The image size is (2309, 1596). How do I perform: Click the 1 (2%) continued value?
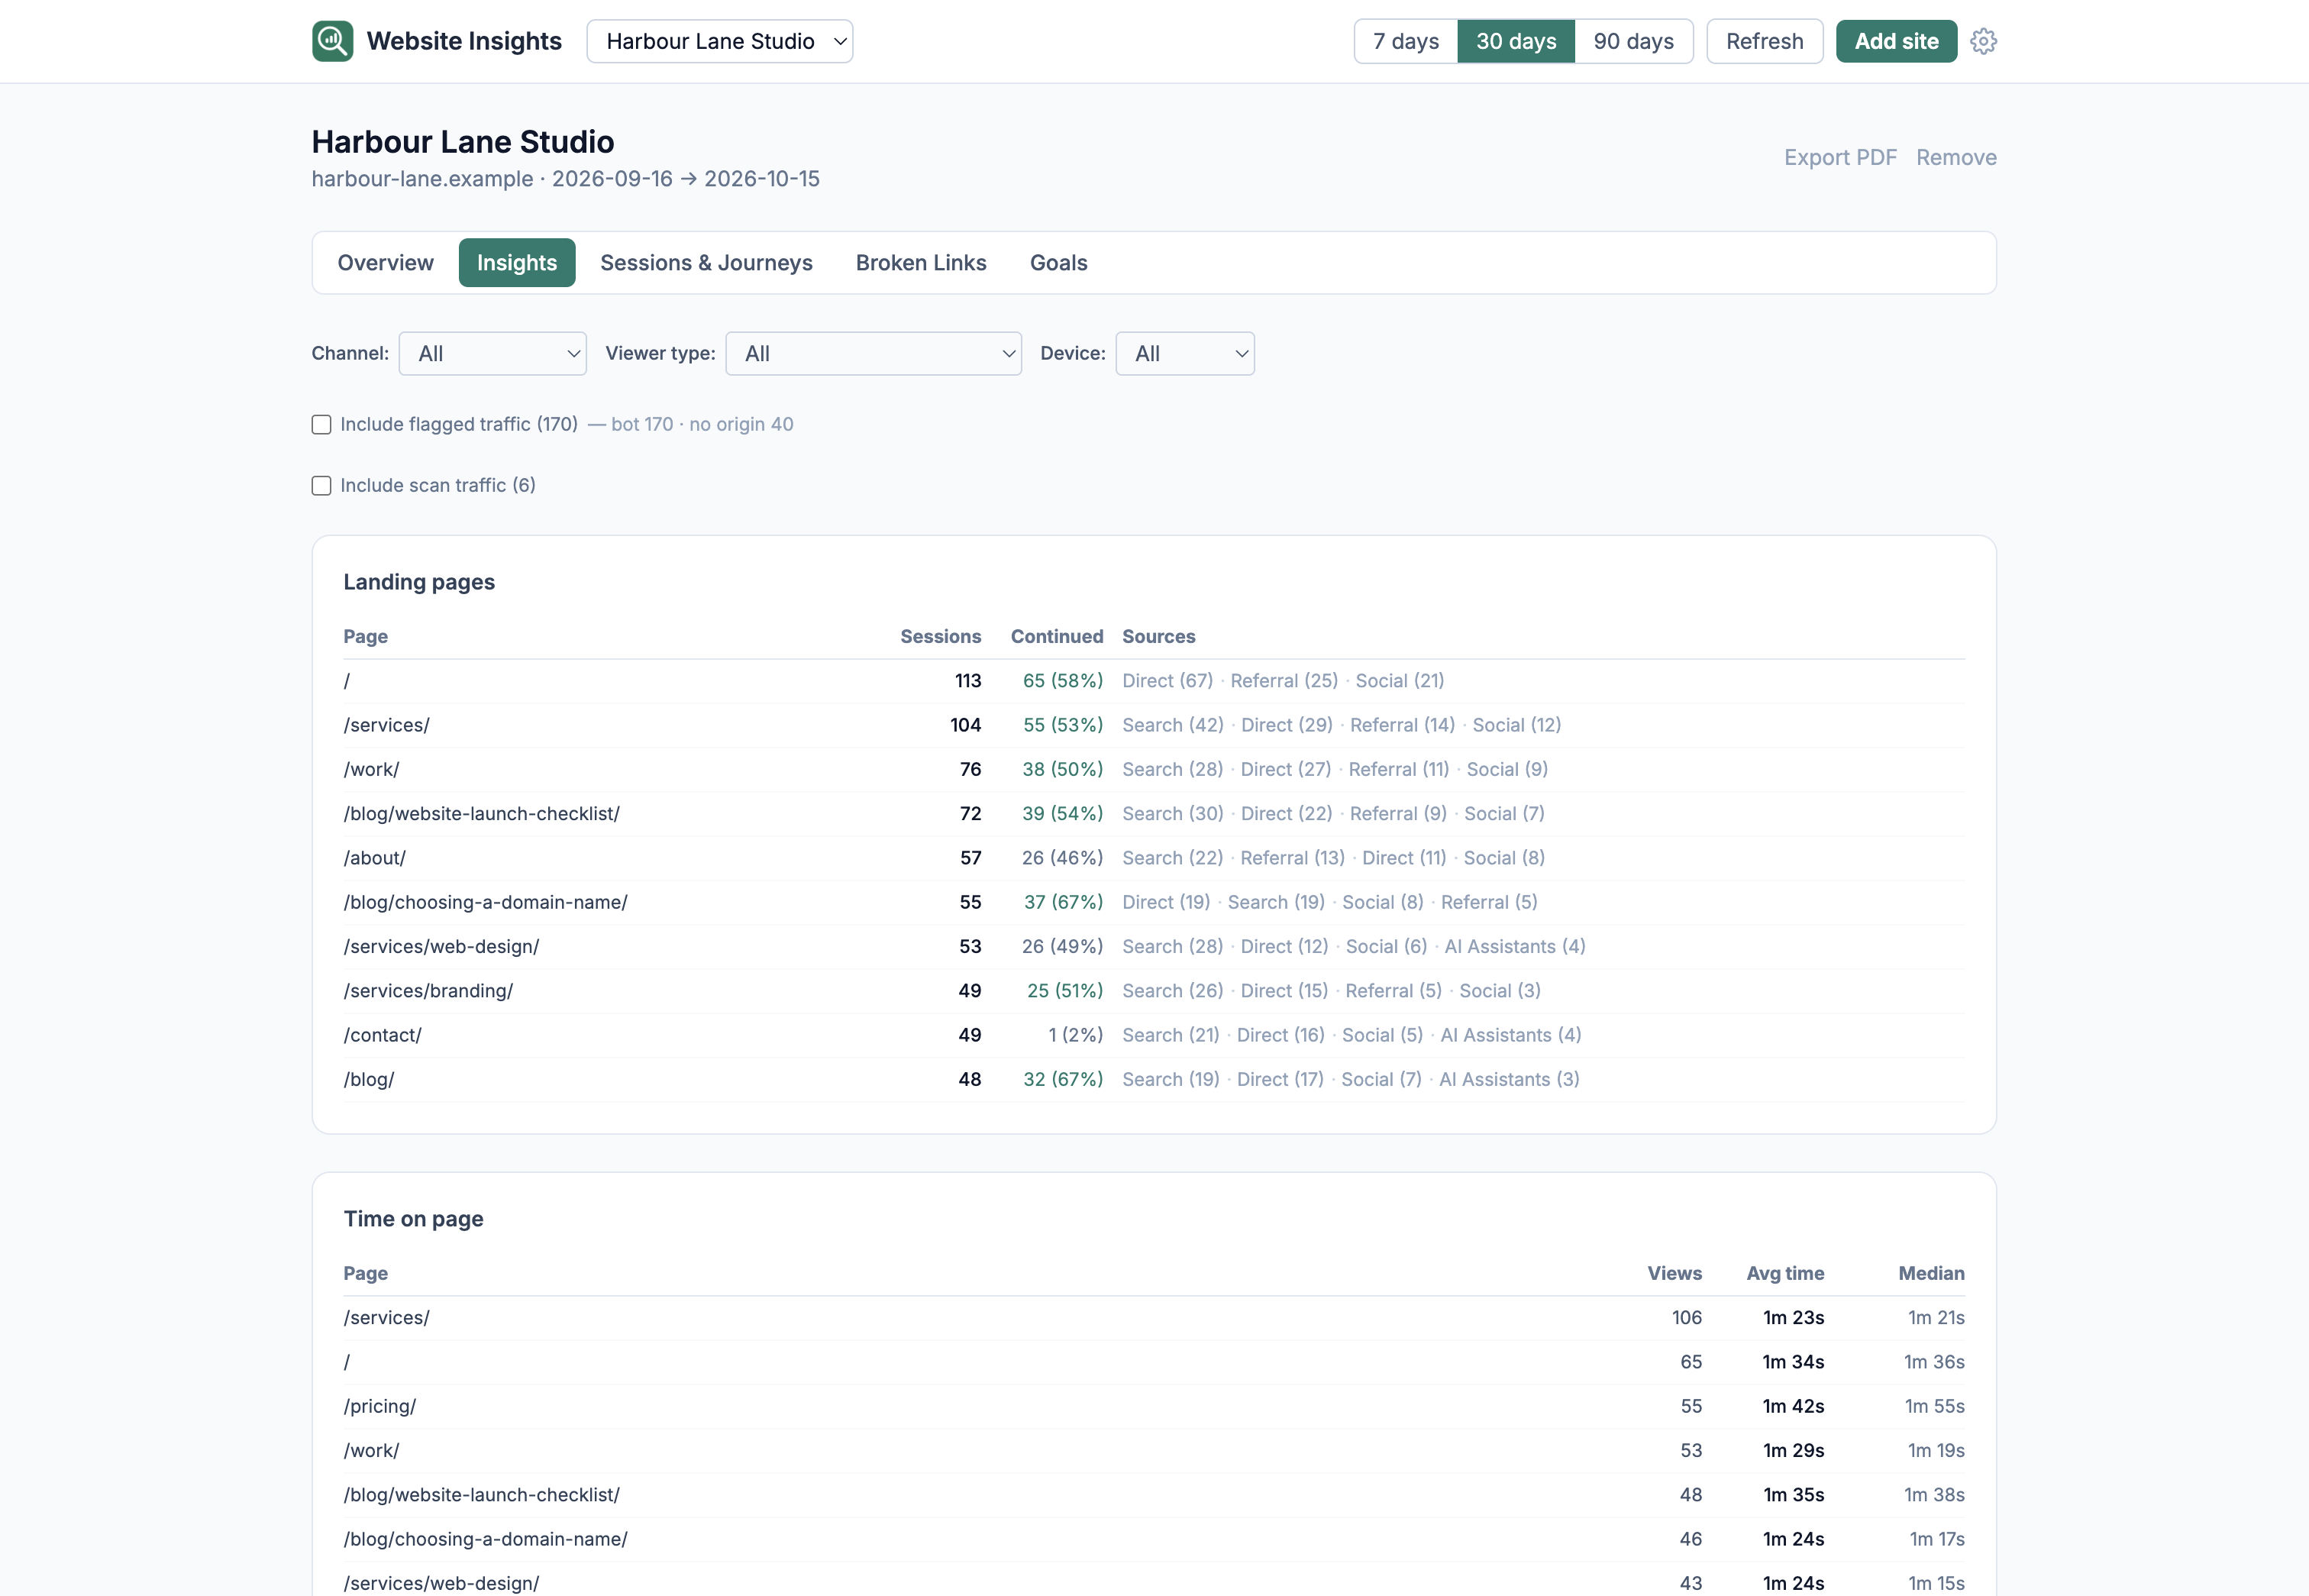[x=1075, y=1035]
